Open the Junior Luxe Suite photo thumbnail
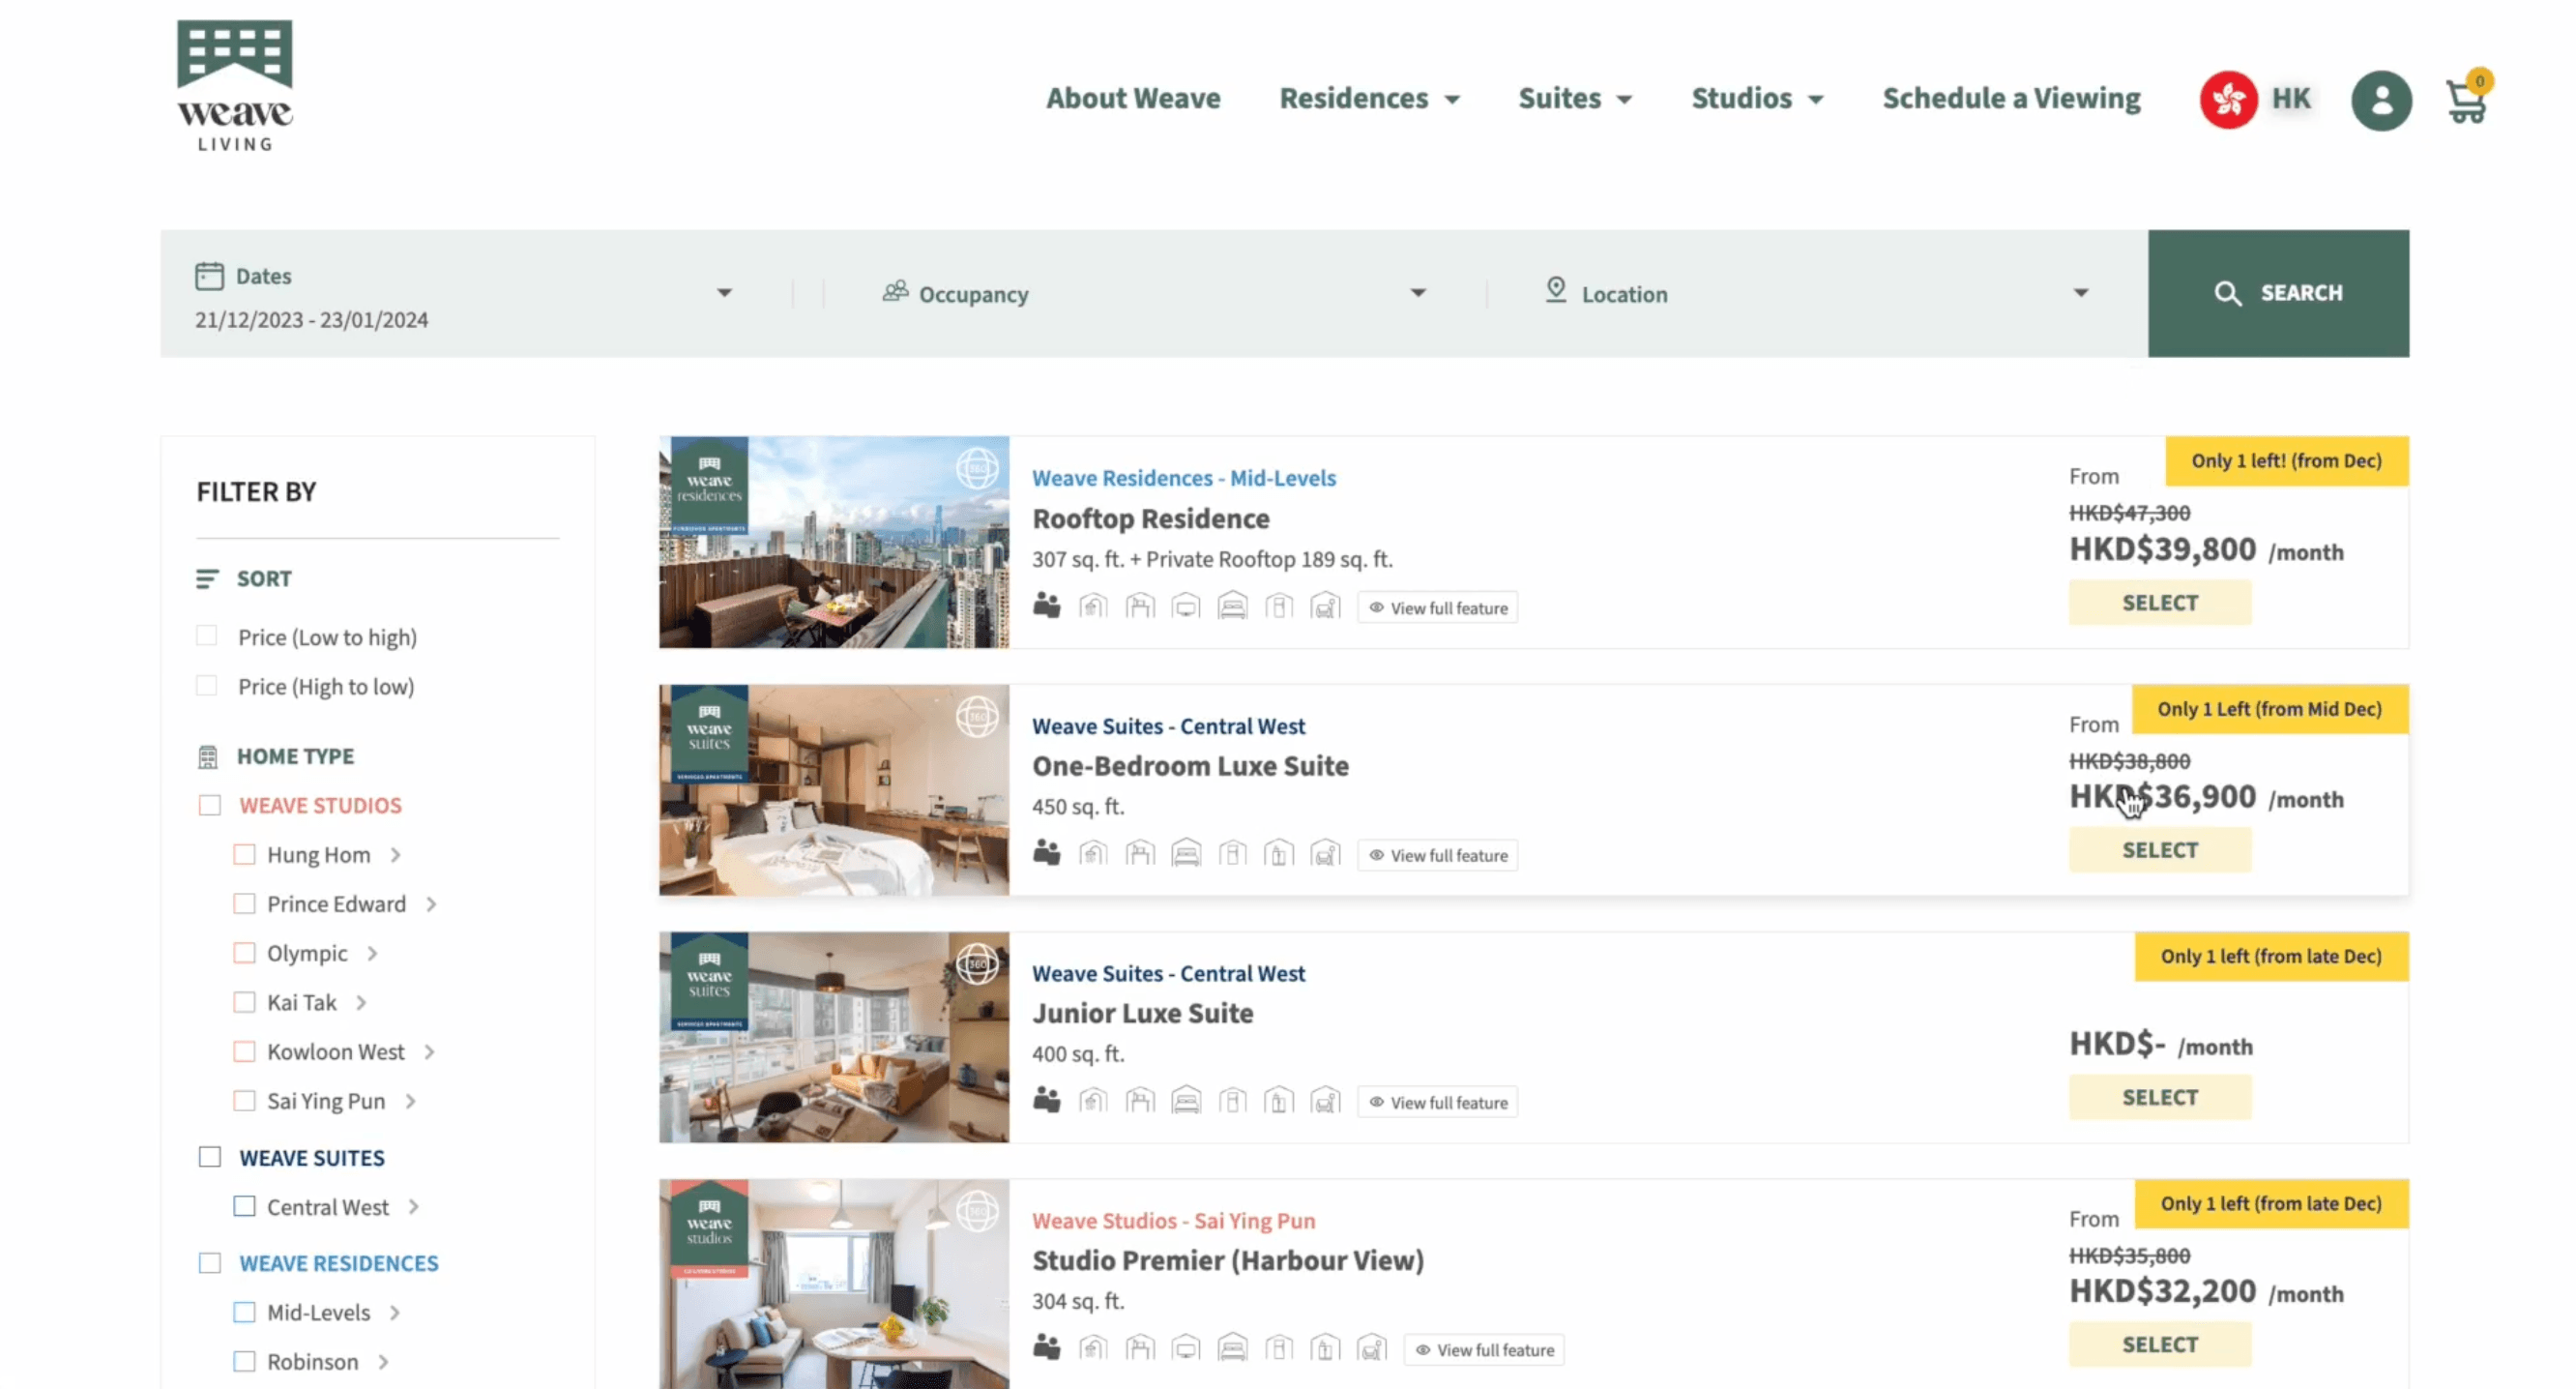Image resolution: width=2576 pixels, height=1389 pixels. (x=834, y=1037)
